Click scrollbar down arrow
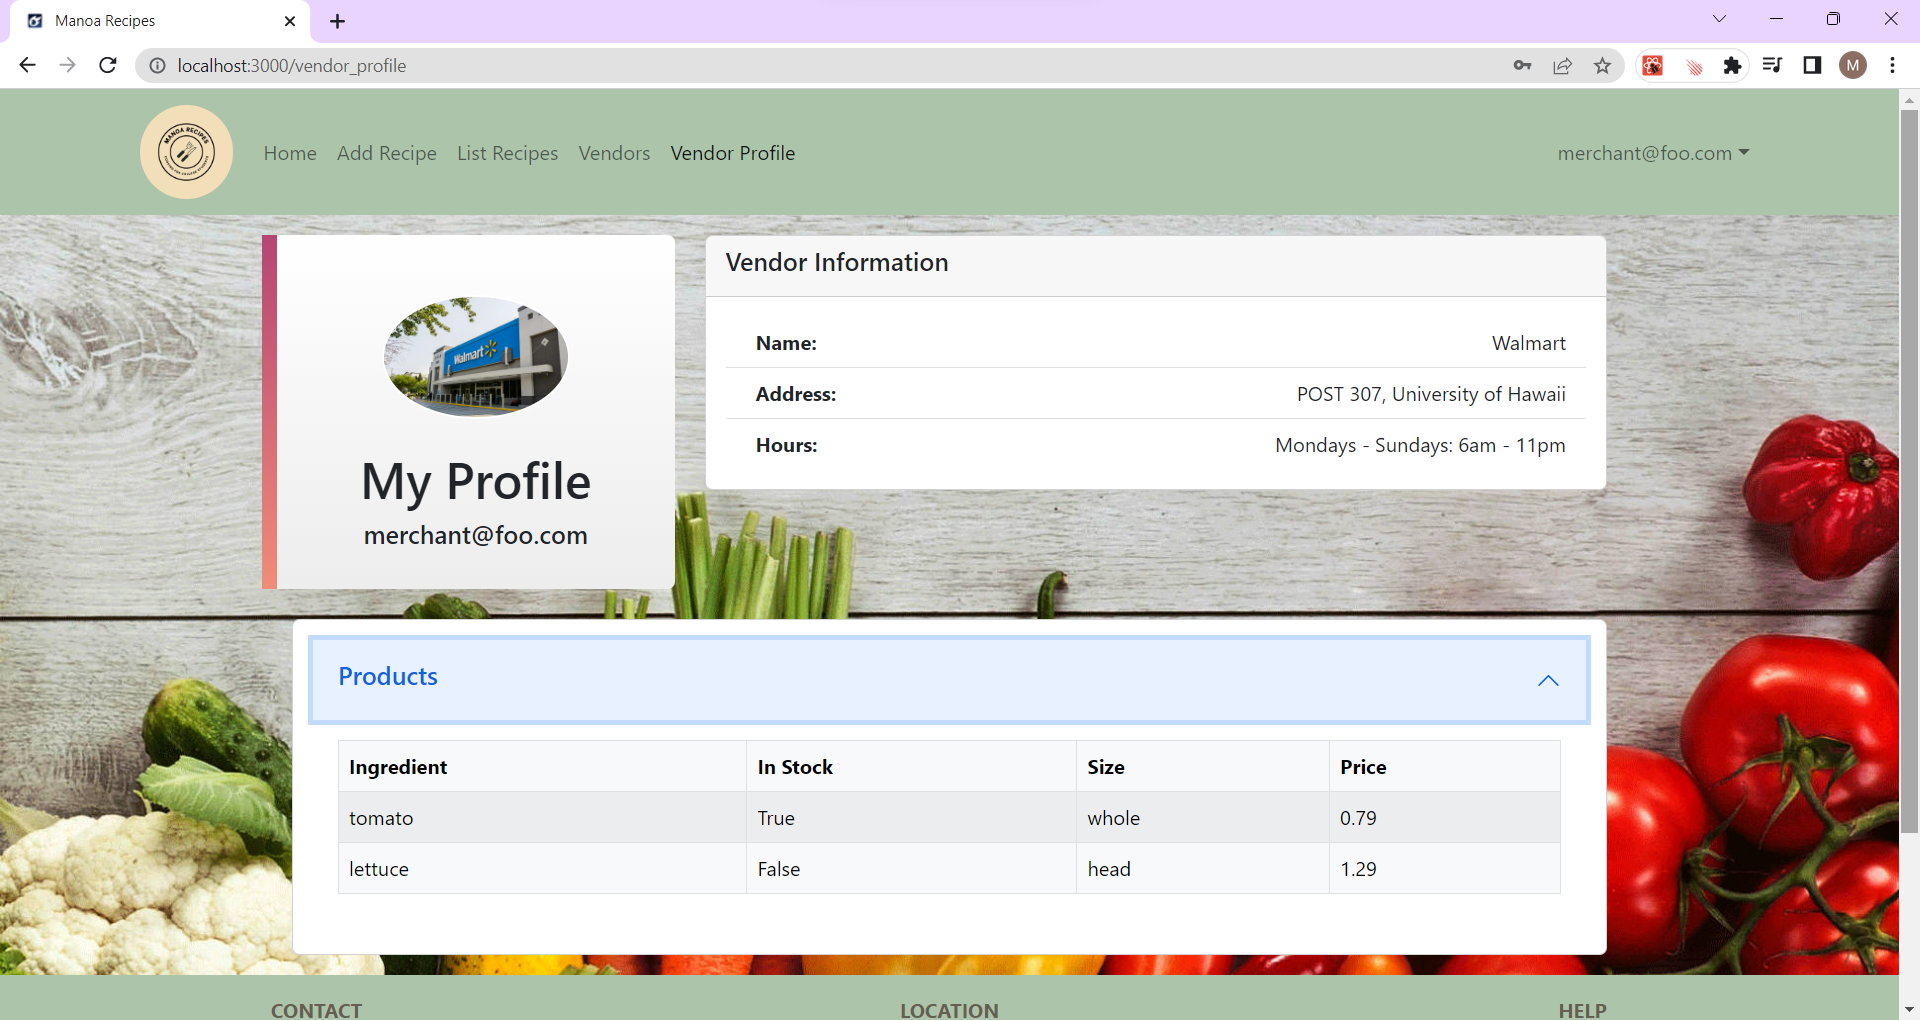The height and width of the screenshot is (1020, 1920). (1909, 1009)
